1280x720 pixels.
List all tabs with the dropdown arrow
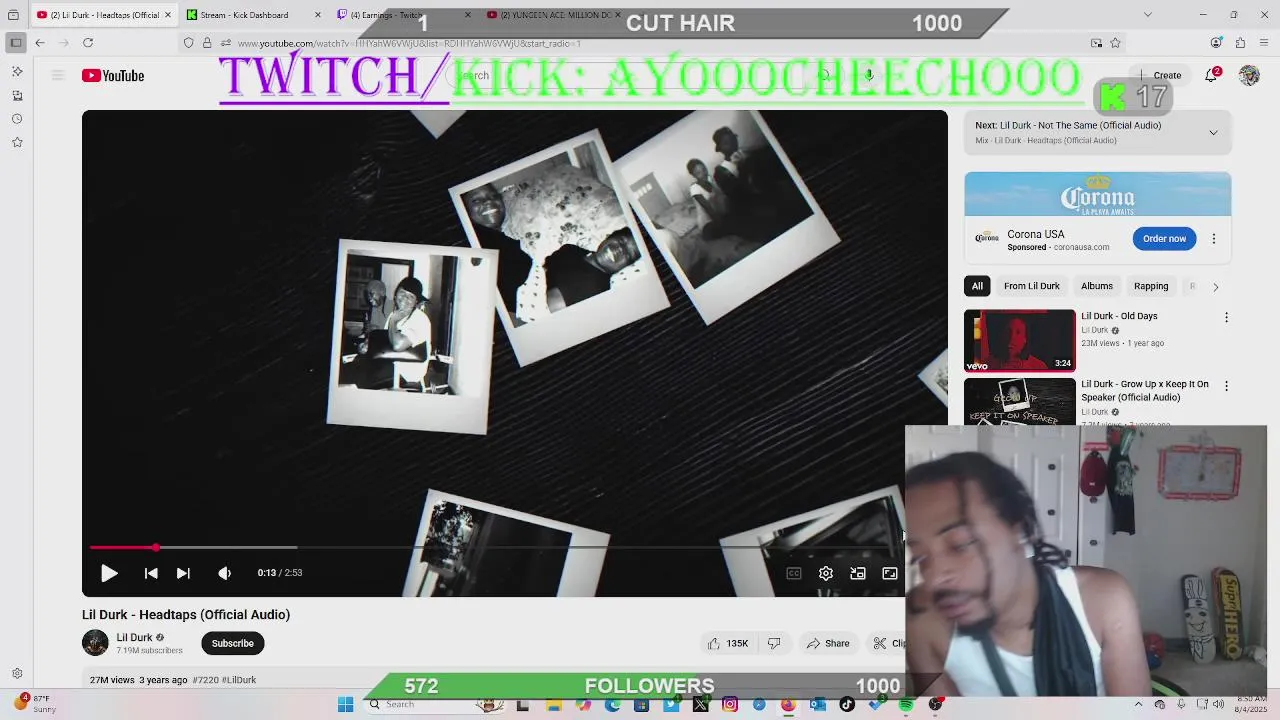pos(1147,14)
